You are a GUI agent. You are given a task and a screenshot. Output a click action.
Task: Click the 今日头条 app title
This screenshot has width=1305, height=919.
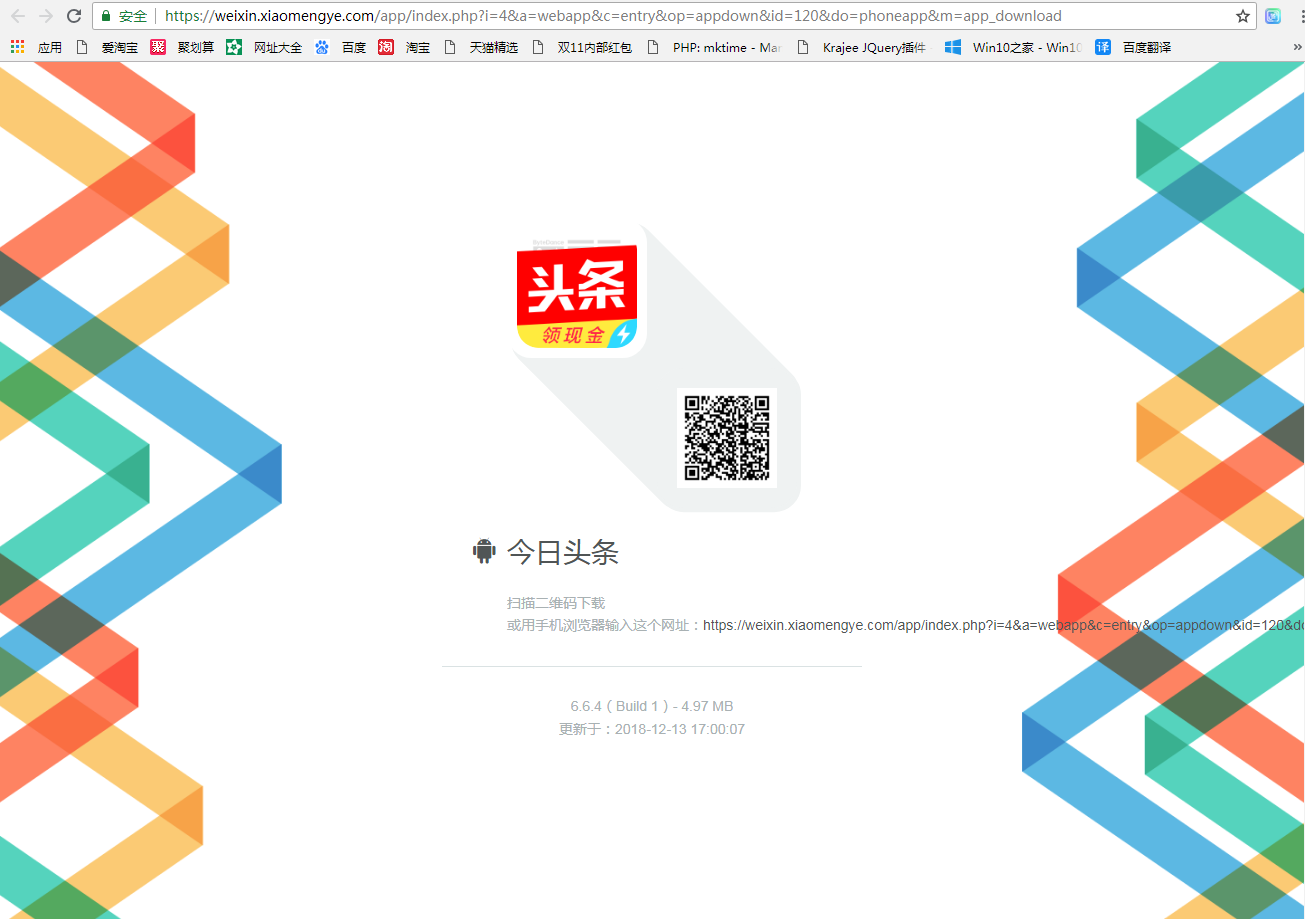(563, 552)
